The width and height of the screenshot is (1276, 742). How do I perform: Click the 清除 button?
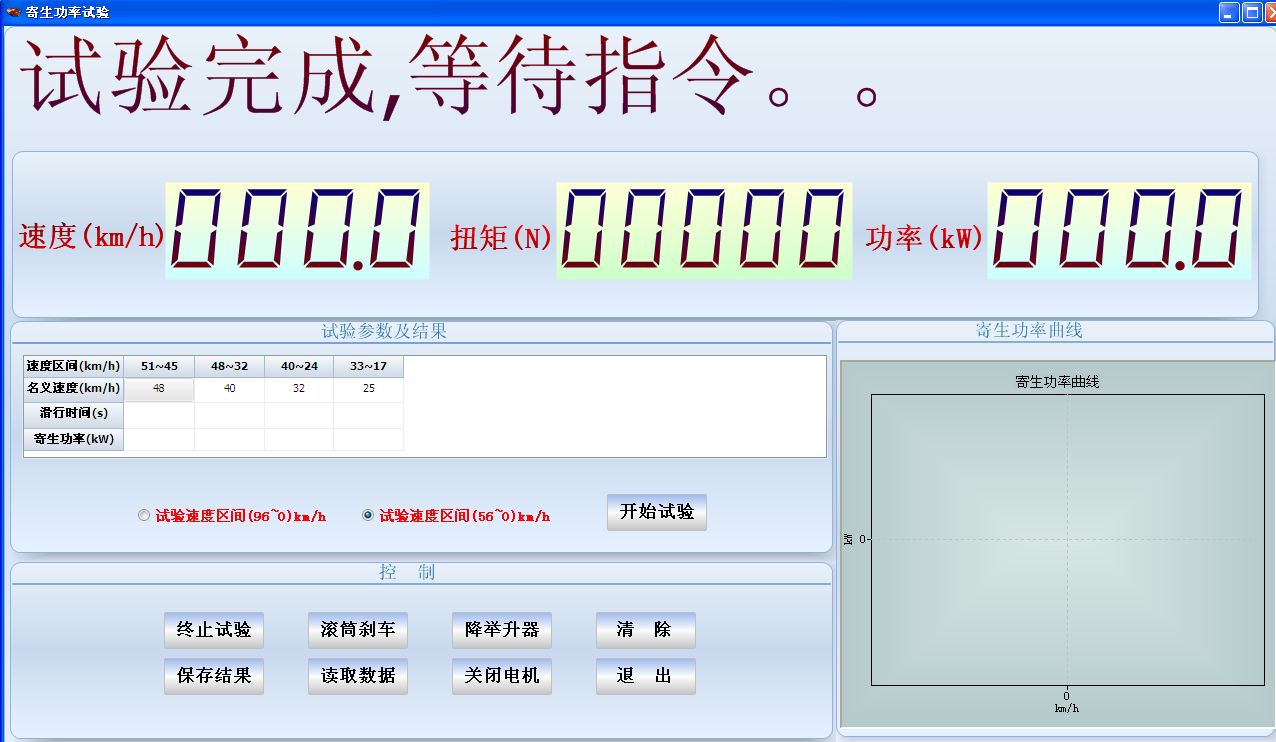coord(645,630)
